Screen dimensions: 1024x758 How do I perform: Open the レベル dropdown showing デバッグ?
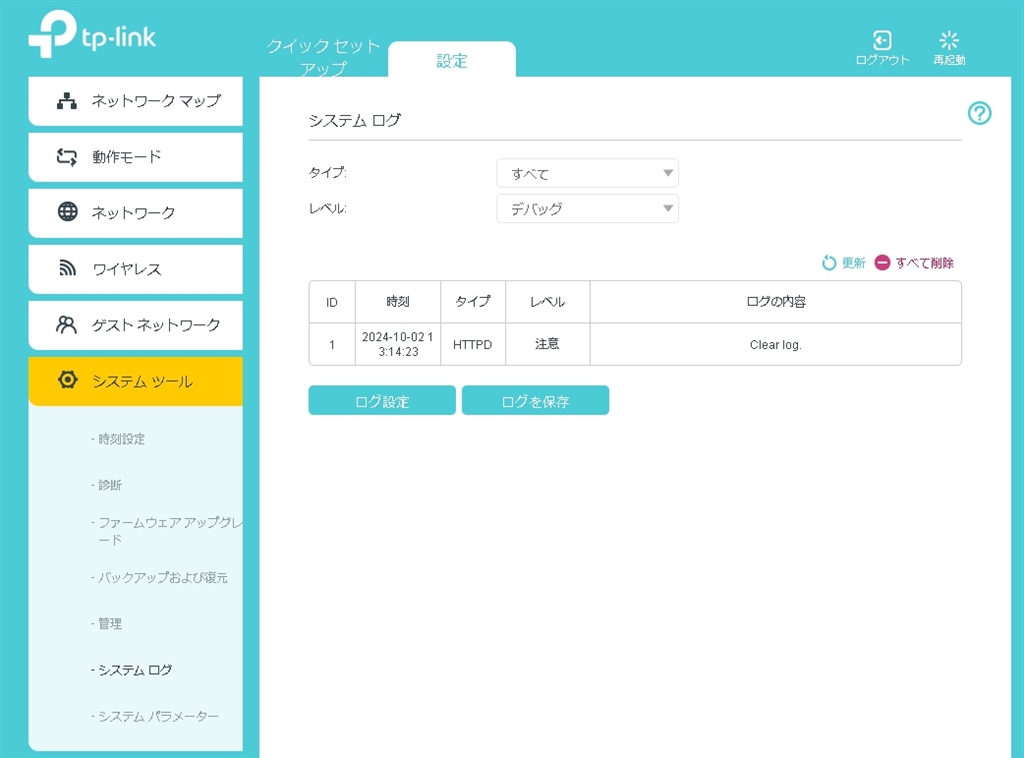click(587, 209)
